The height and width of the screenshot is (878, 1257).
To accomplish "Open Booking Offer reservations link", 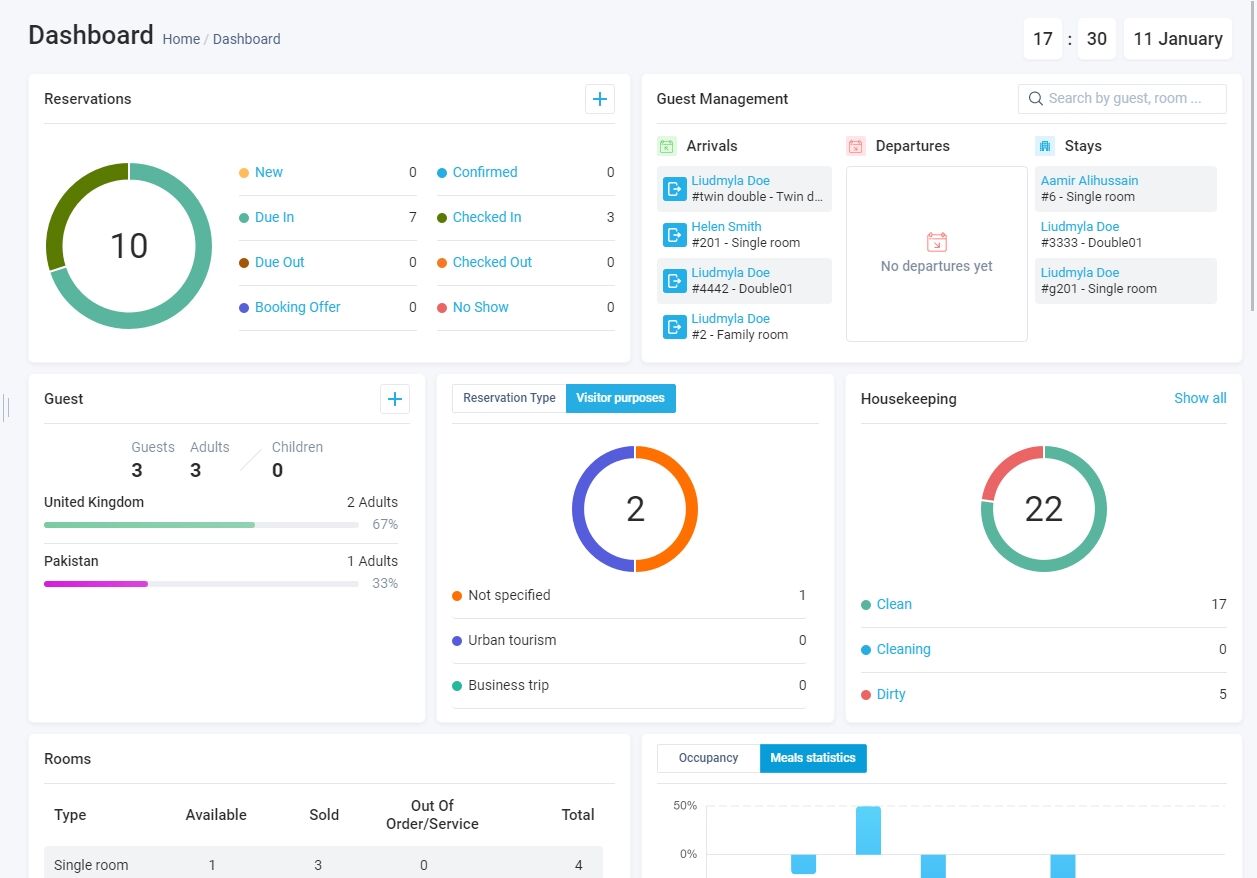I will [297, 307].
